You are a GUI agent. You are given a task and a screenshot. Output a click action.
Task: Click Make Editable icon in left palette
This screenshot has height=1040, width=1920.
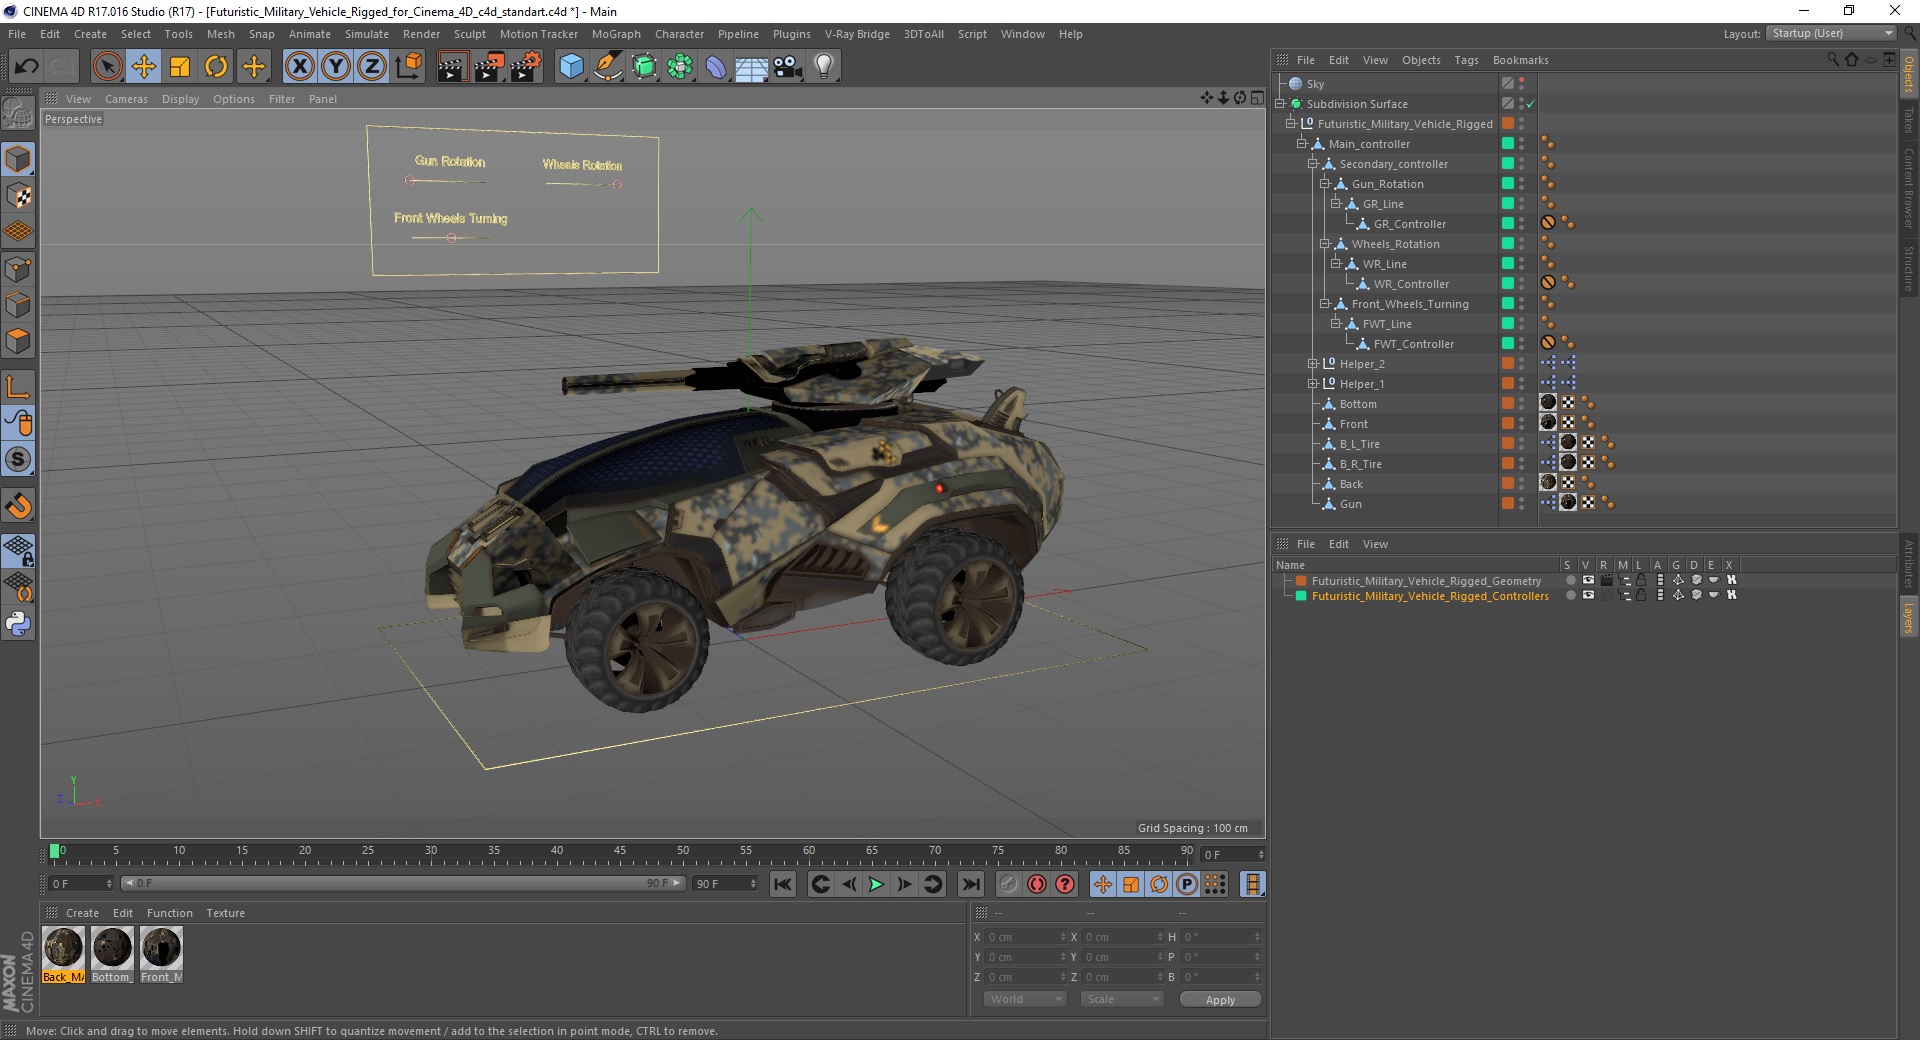(18, 115)
